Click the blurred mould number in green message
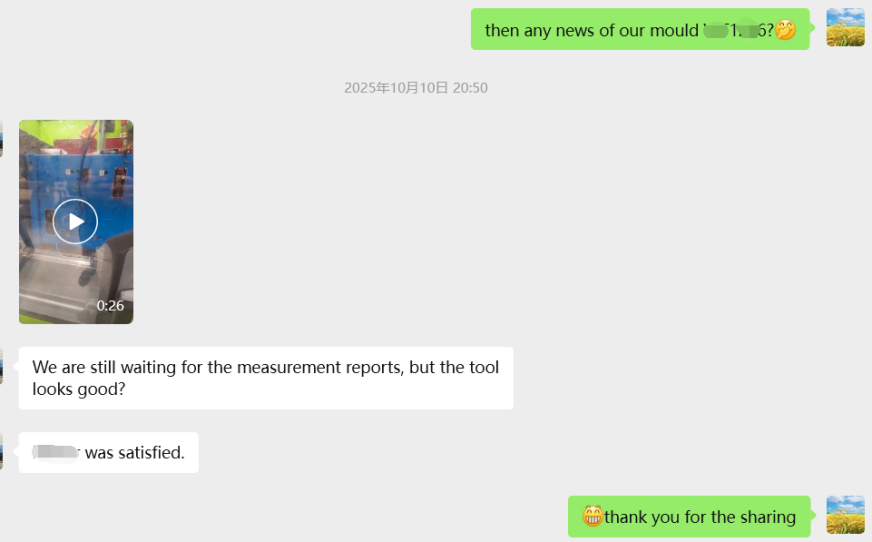The width and height of the screenshot is (872, 542). [738, 30]
